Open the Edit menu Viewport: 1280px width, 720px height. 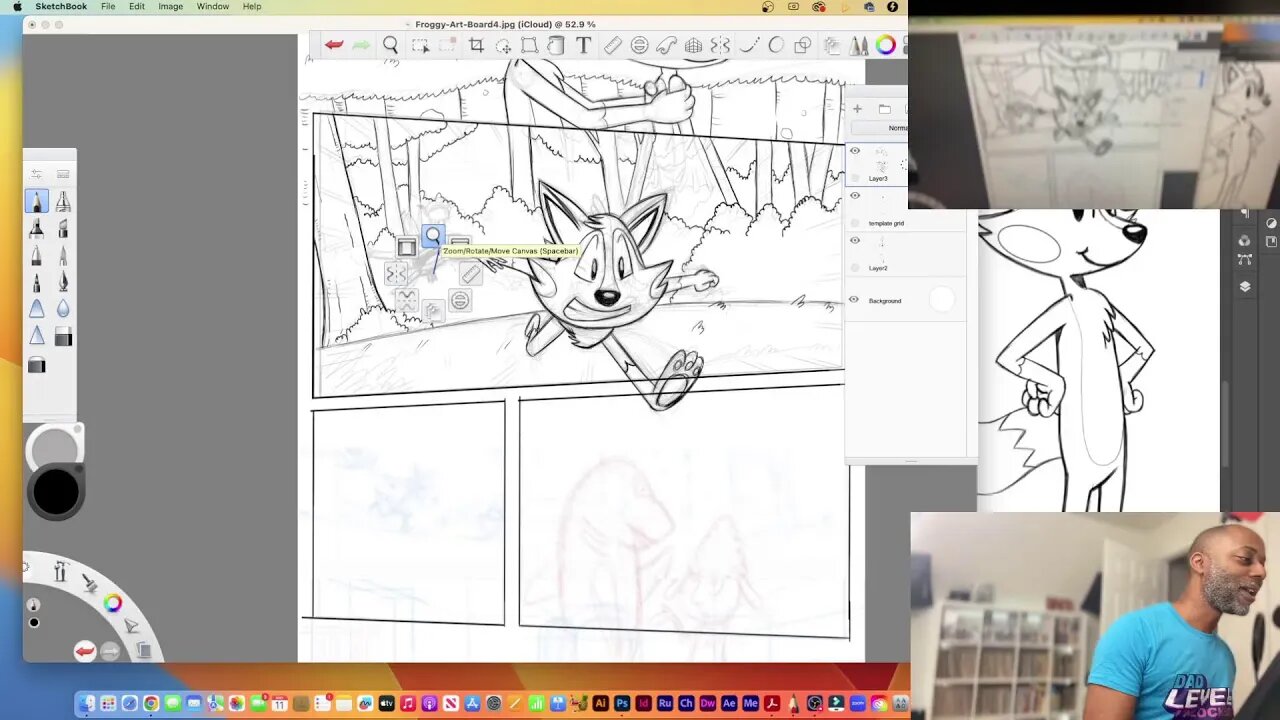137,7
